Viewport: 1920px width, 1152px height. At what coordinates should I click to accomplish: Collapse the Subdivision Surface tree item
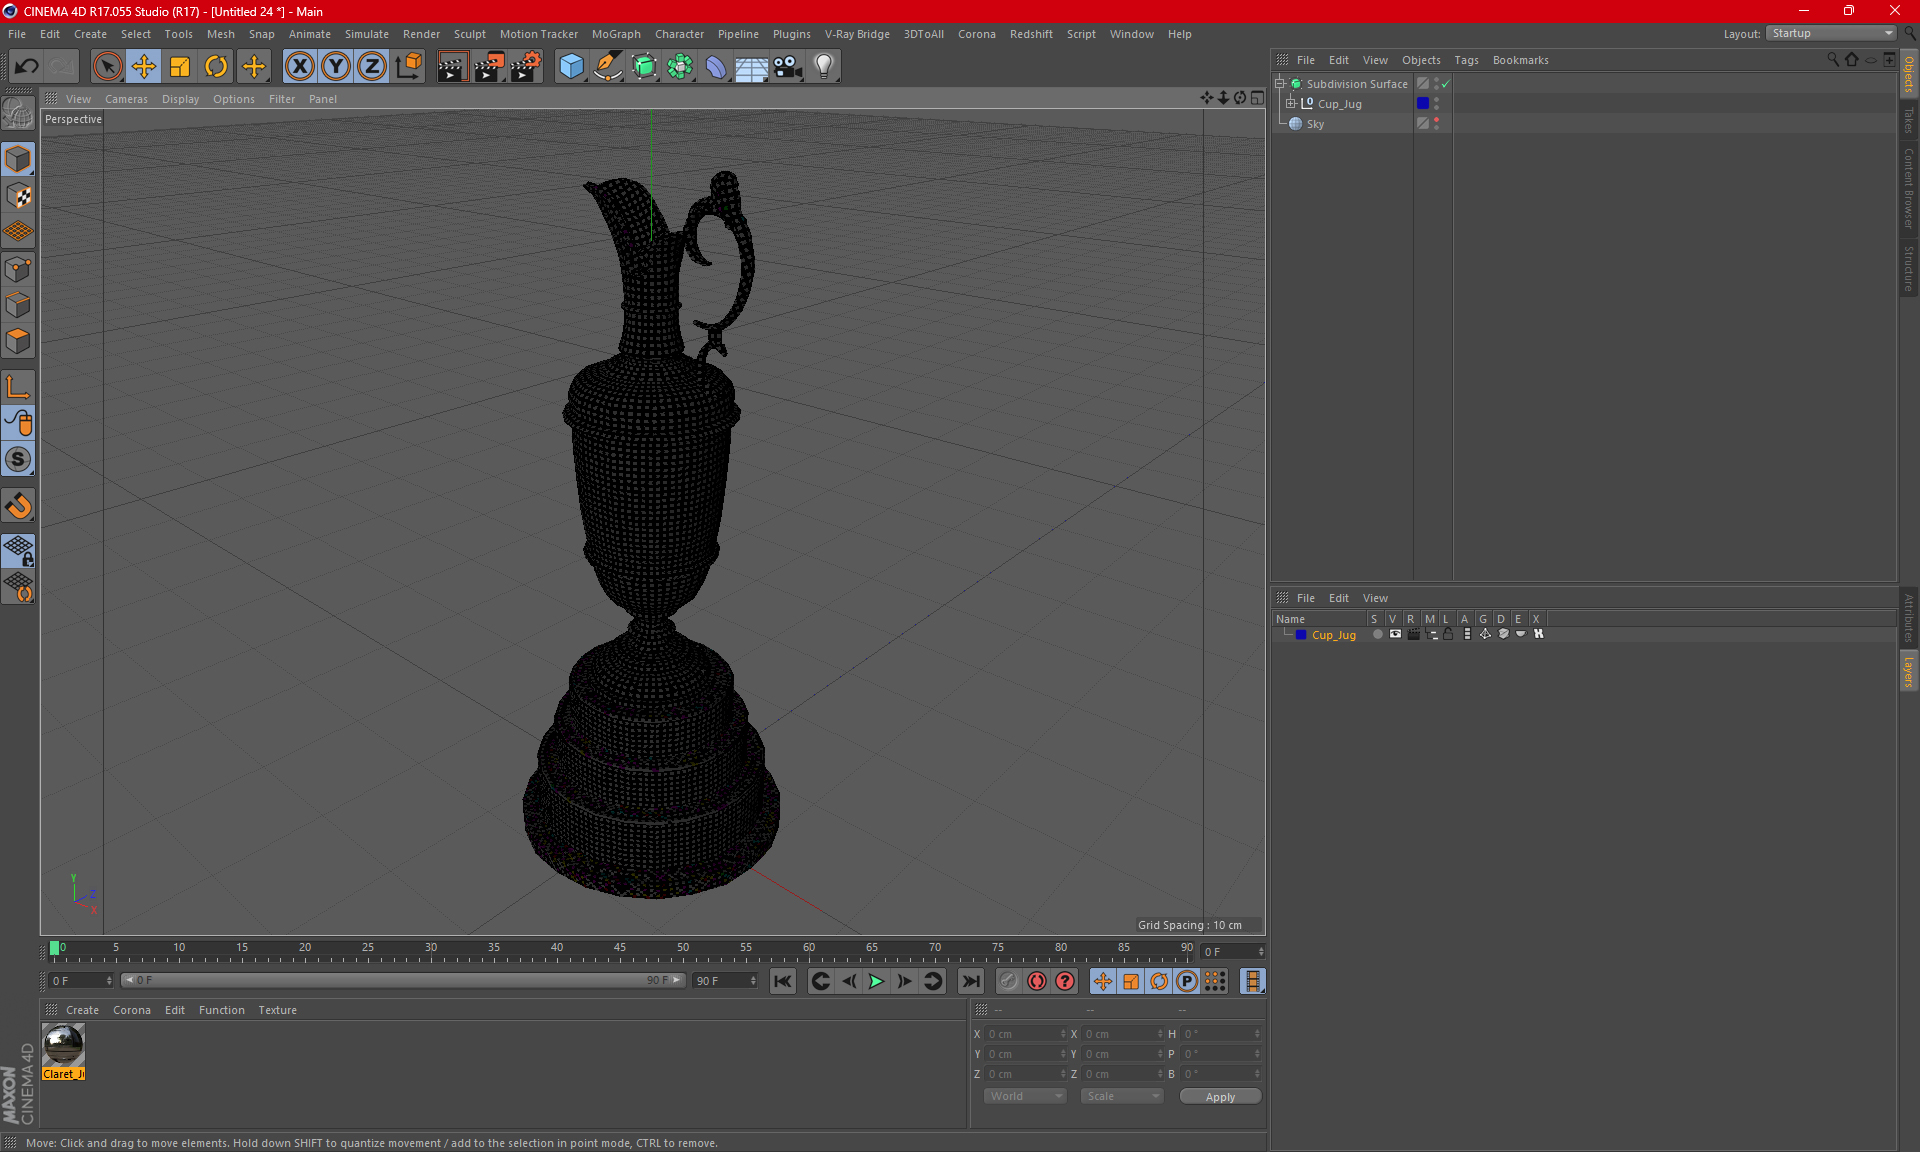(x=1280, y=84)
